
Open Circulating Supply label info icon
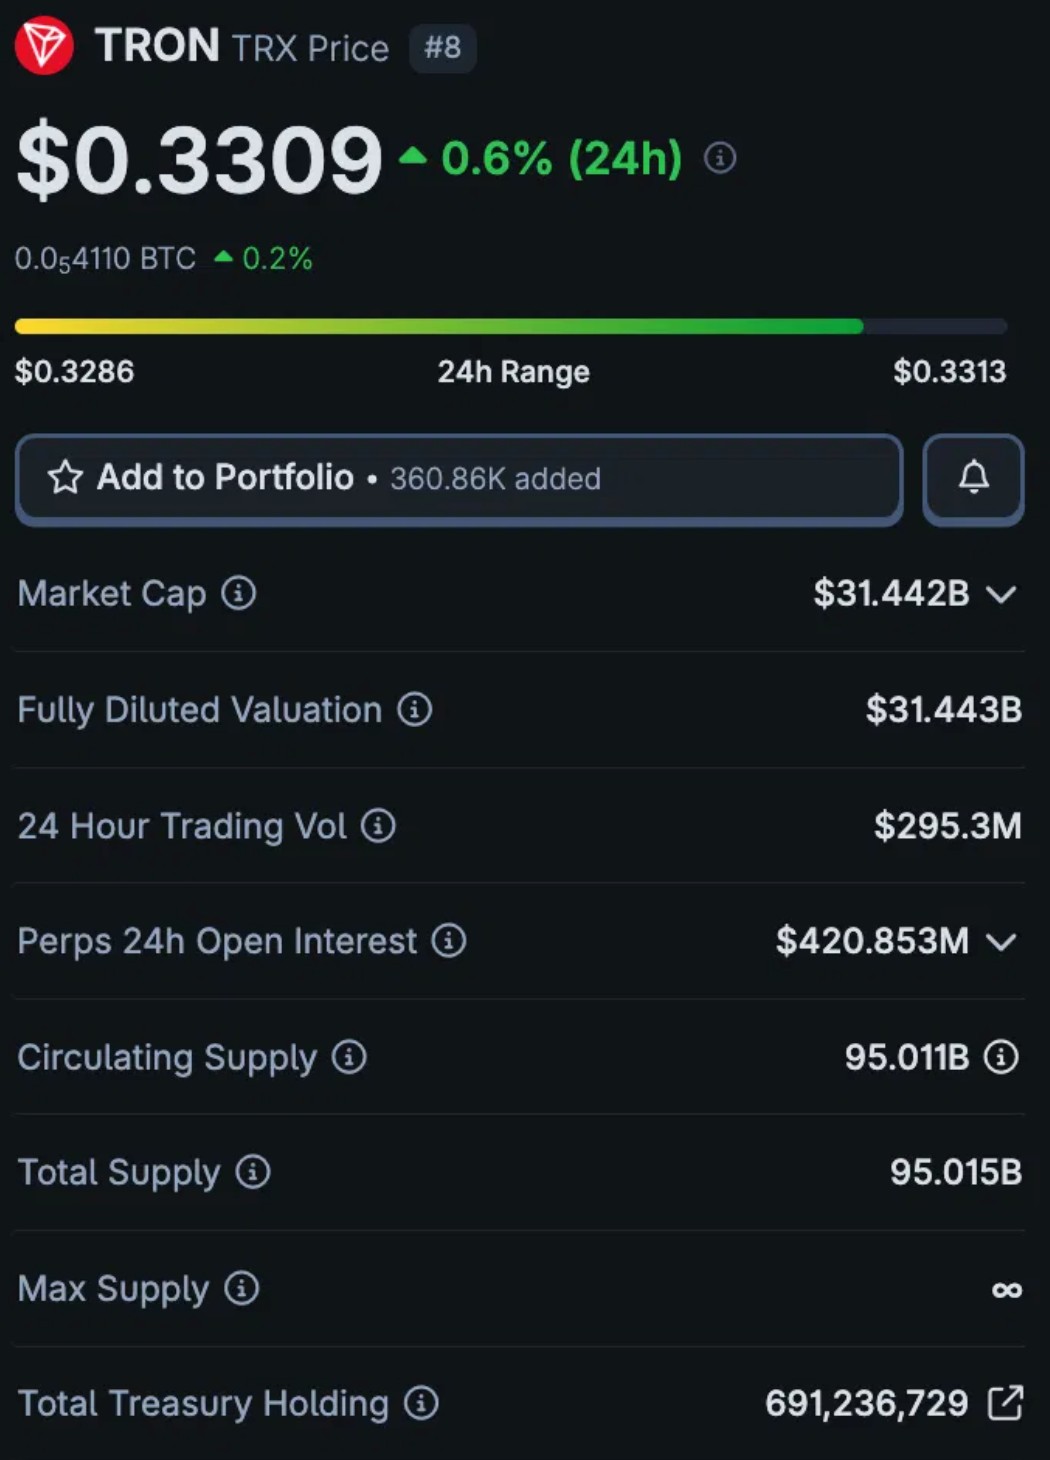click(349, 1056)
